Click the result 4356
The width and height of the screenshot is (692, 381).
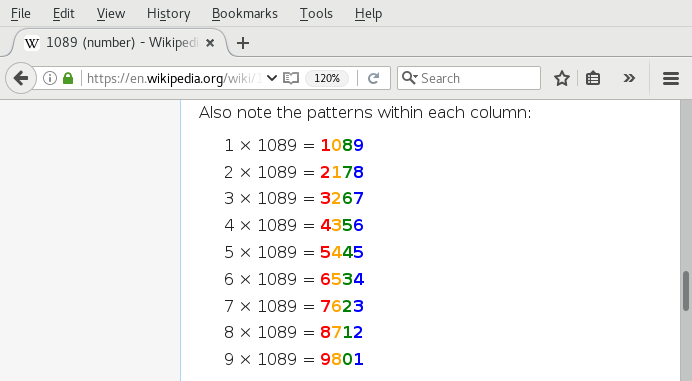tap(342, 226)
